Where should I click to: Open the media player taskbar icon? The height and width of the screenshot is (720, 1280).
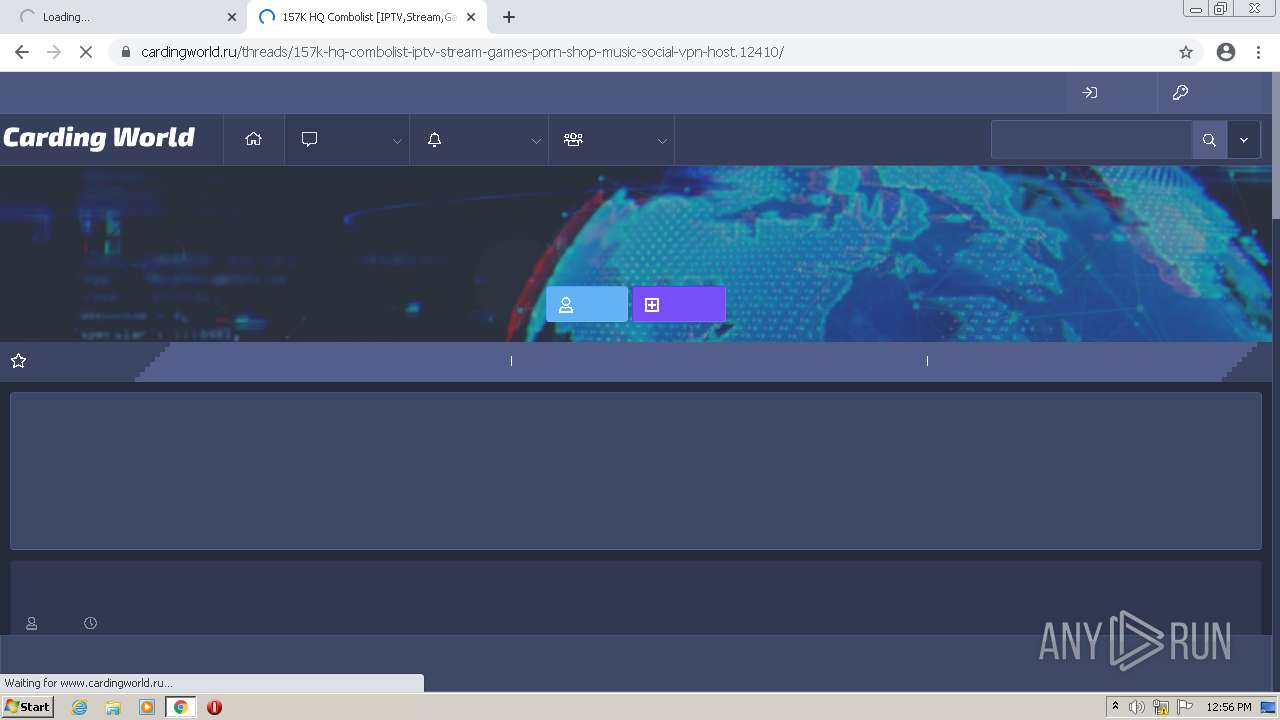pyautogui.click(x=147, y=707)
